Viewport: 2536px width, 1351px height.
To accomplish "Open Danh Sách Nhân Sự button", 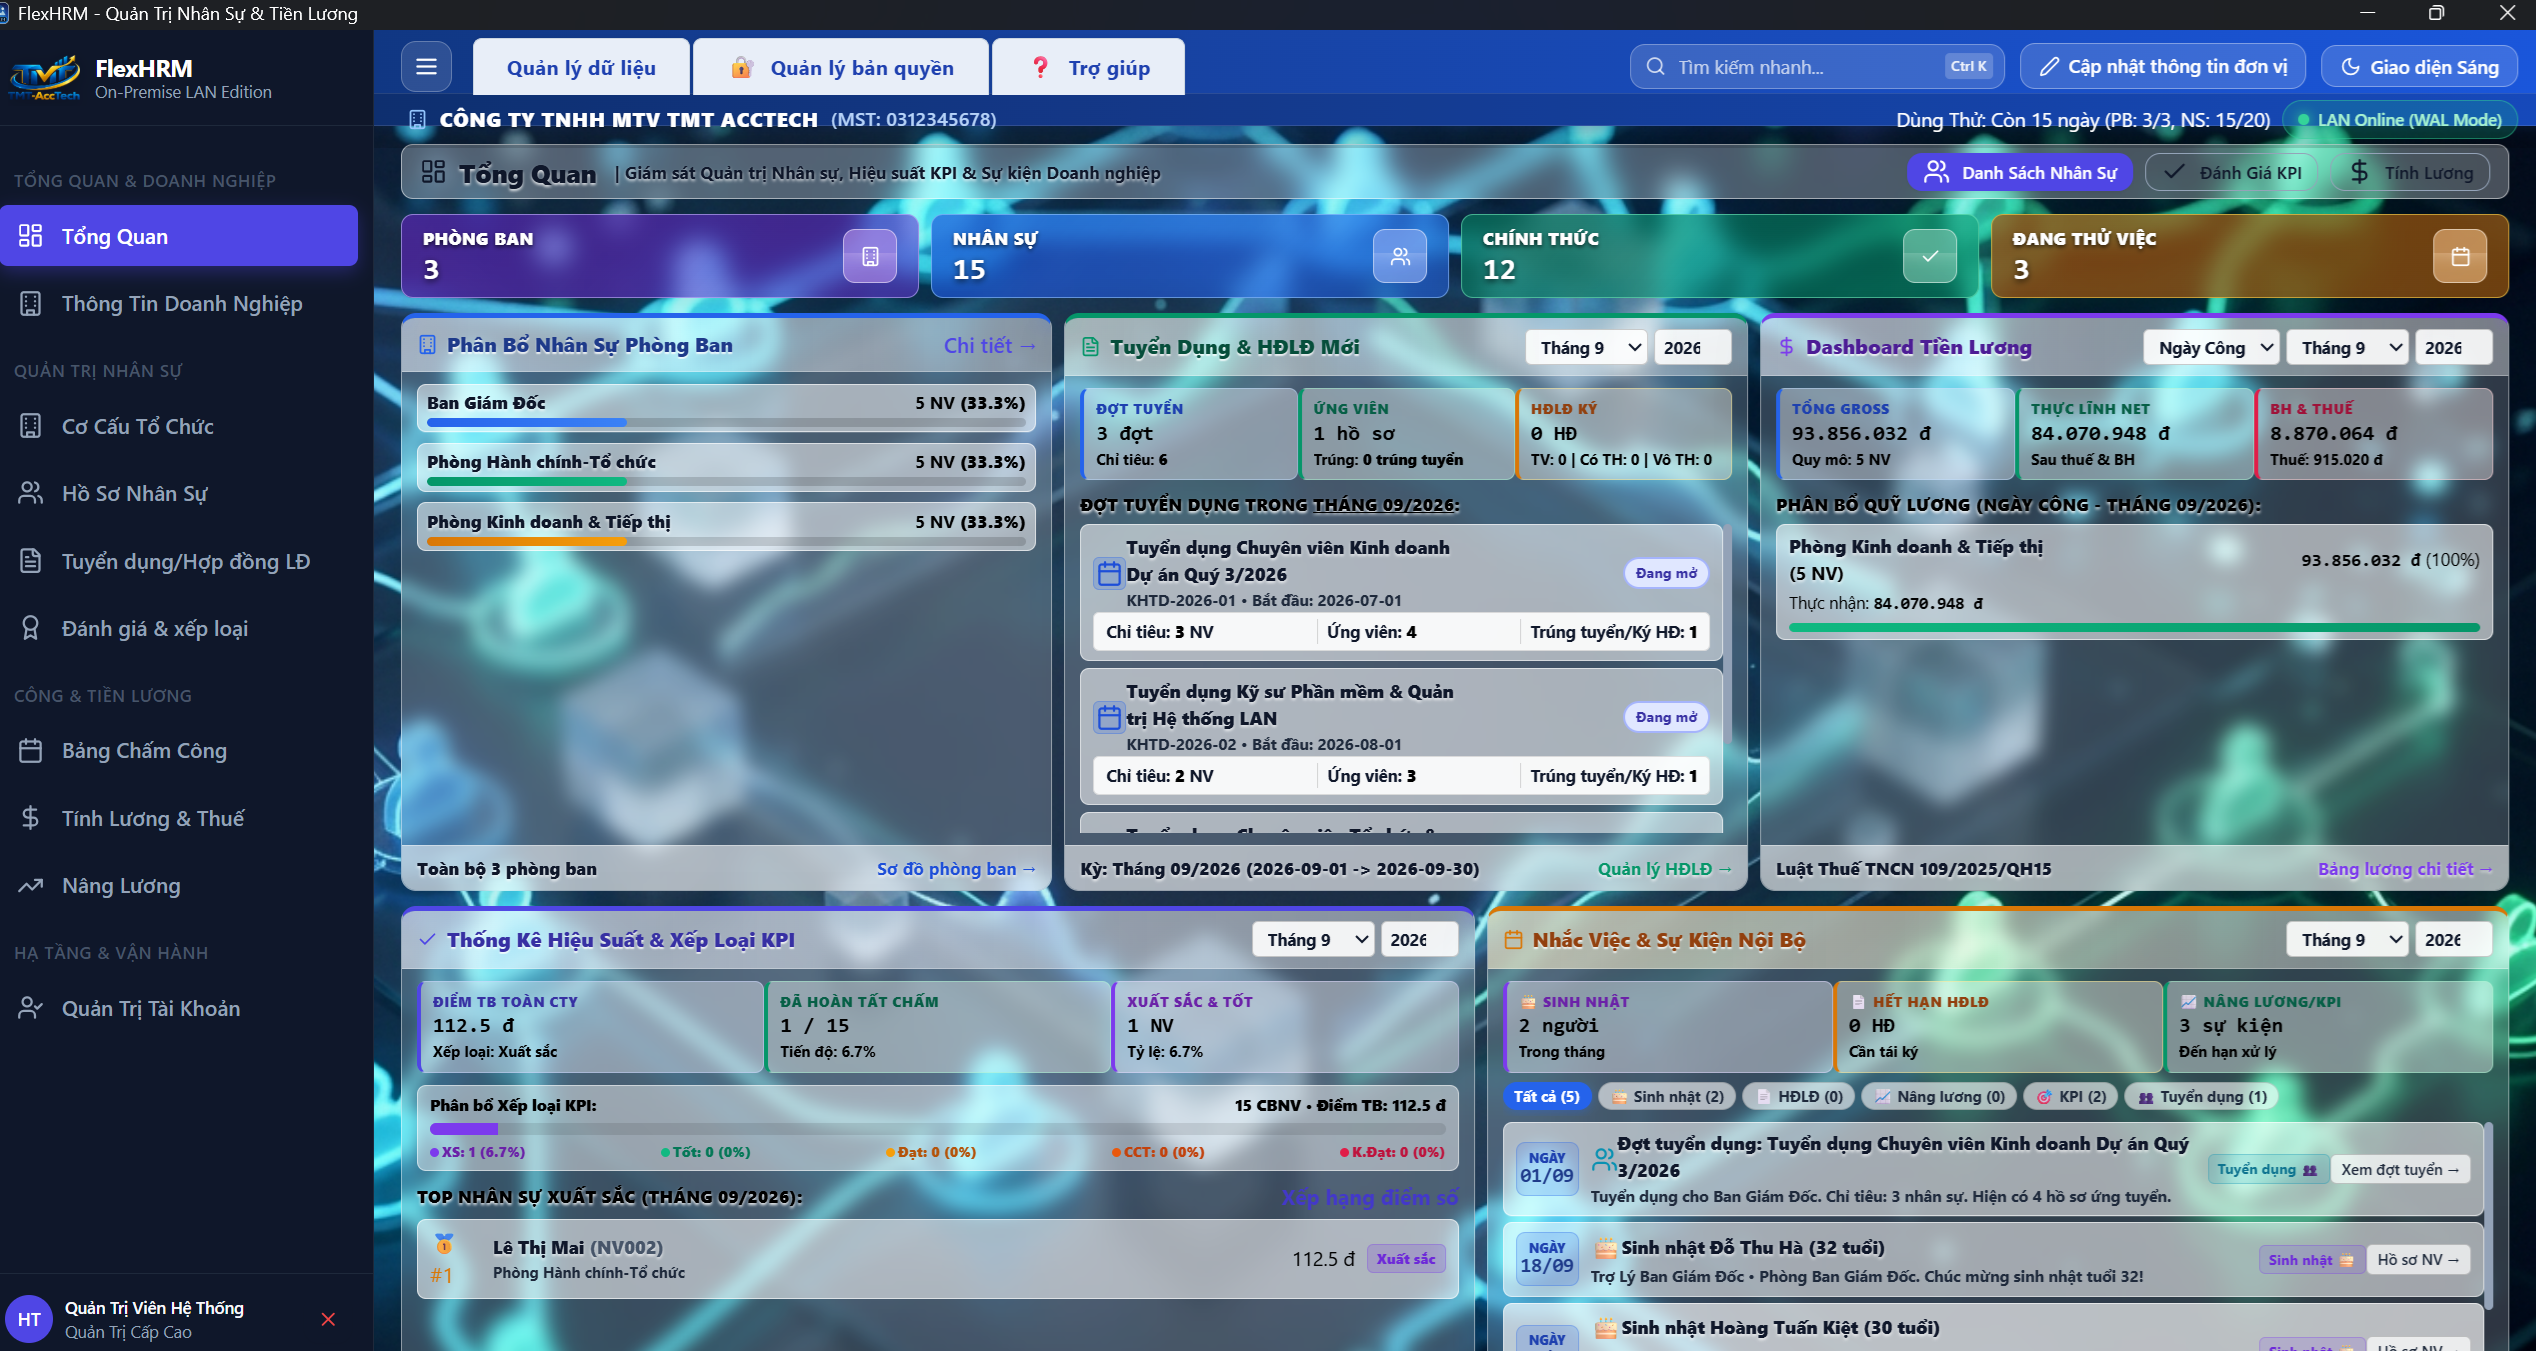I will pyautogui.click(x=2021, y=172).
